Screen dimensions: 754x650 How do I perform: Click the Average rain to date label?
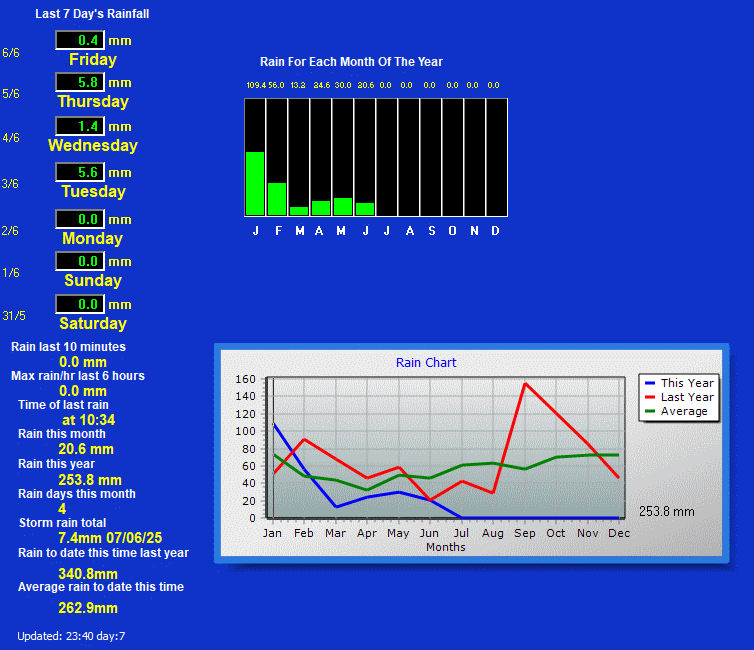tap(101, 587)
